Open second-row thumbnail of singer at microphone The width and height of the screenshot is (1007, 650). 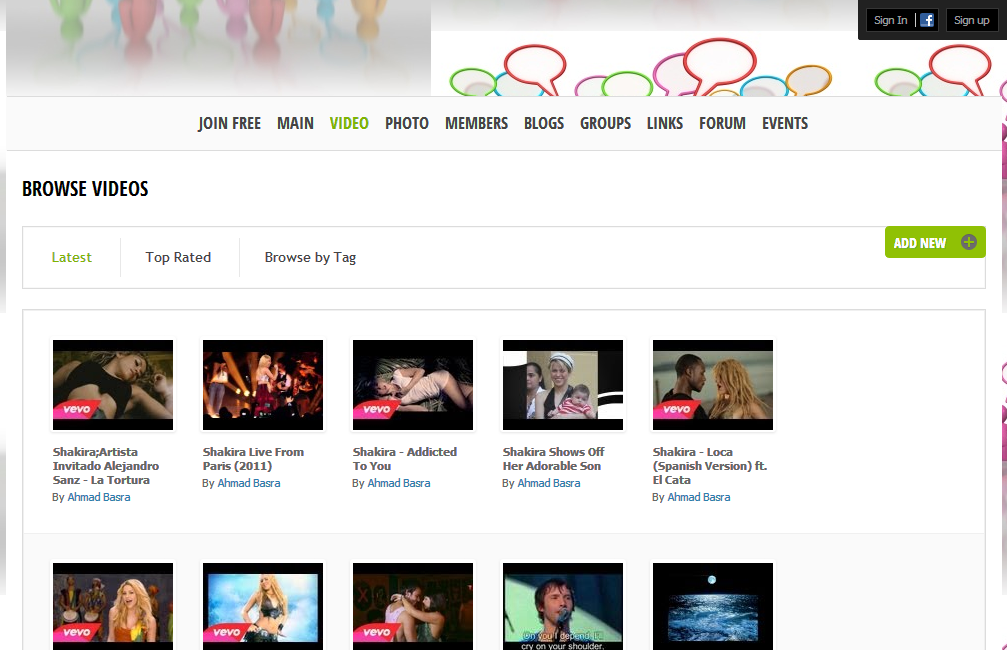[563, 606]
